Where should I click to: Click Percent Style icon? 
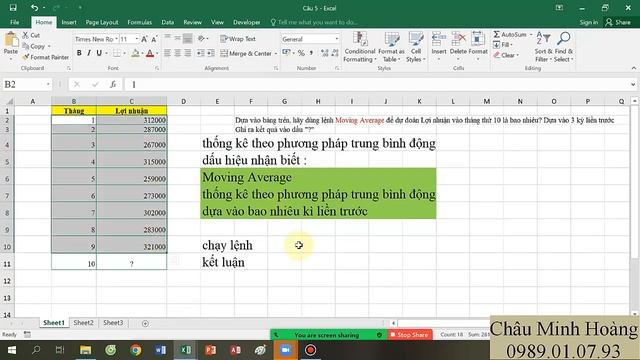point(301,53)
